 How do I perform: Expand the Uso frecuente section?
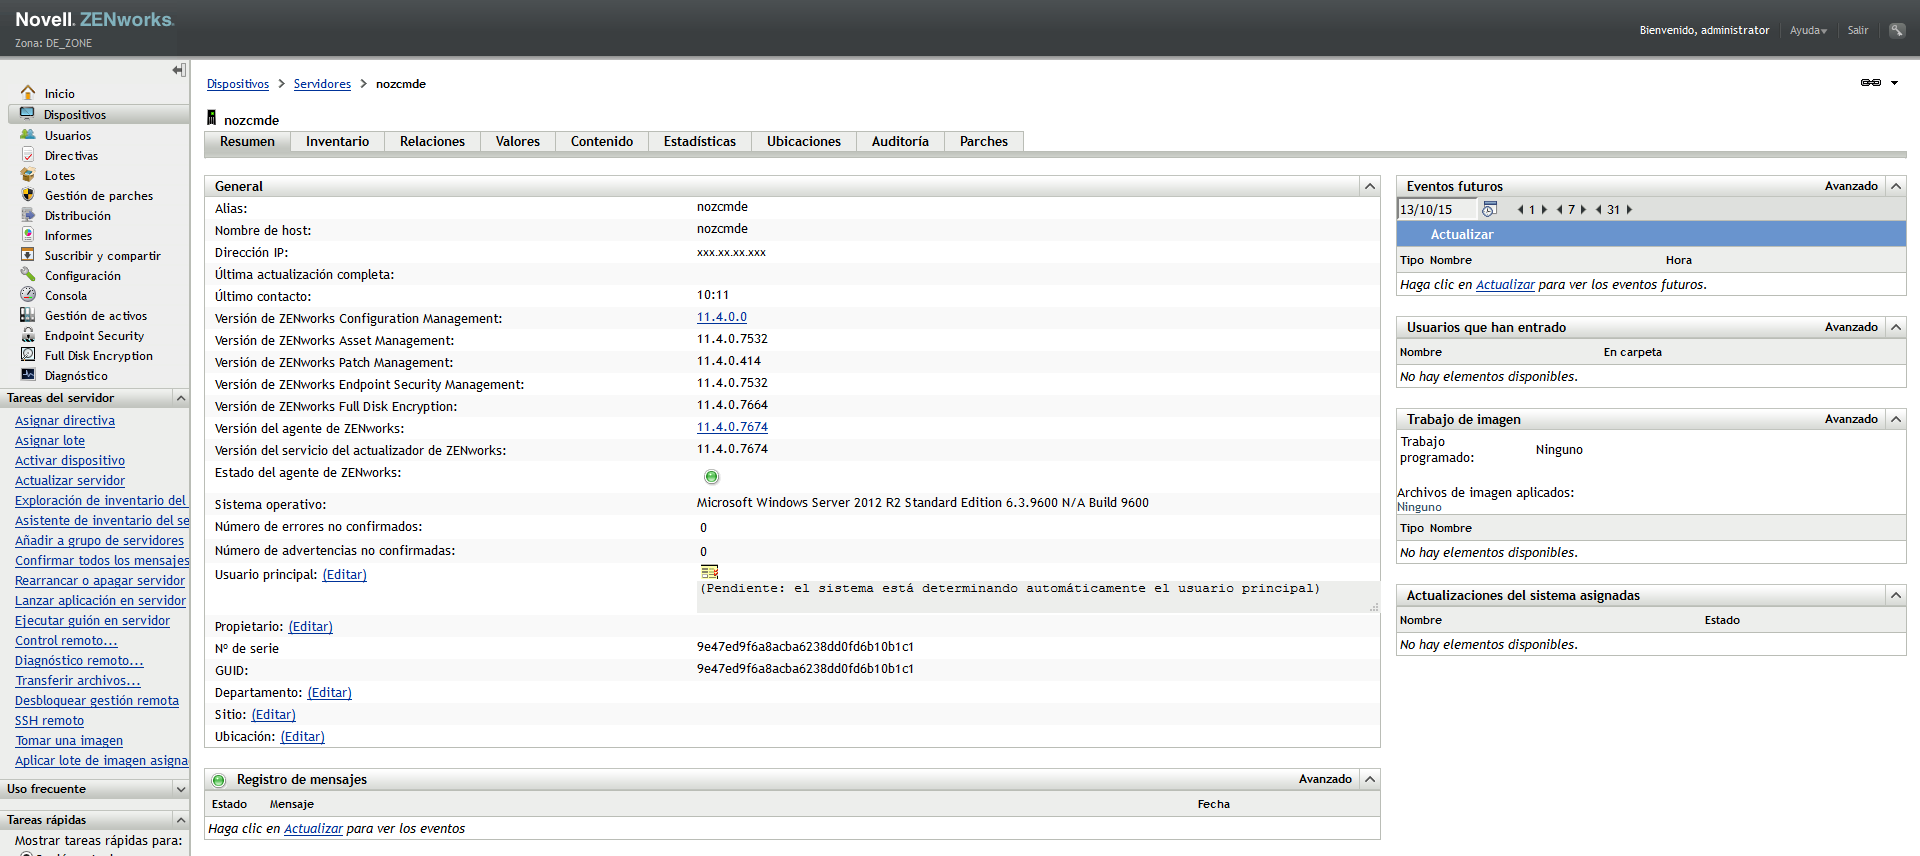181,789
